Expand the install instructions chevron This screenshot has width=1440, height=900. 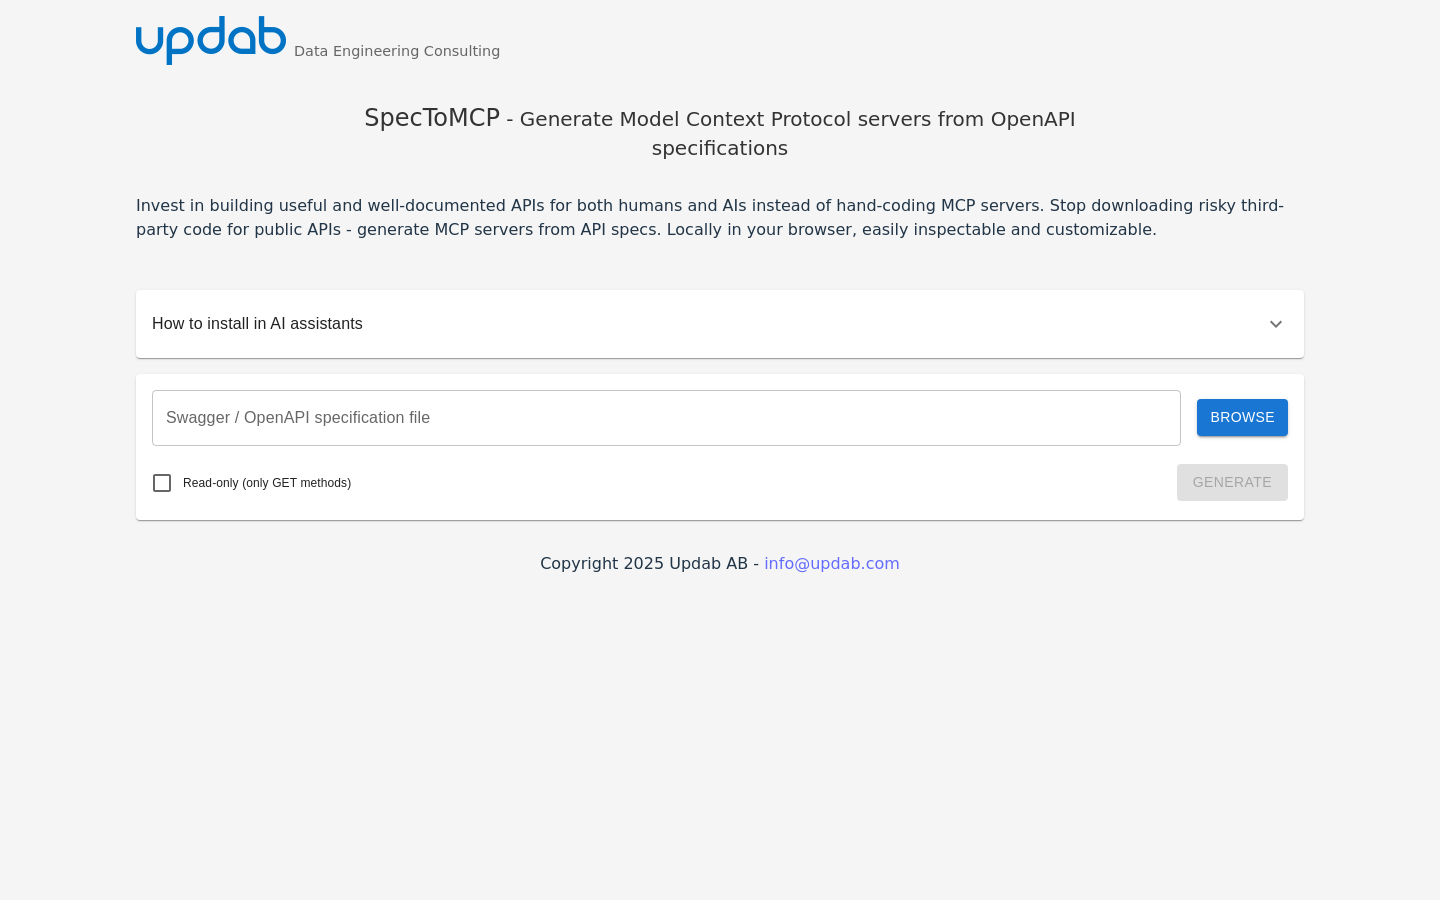[x=1276, y=324]
